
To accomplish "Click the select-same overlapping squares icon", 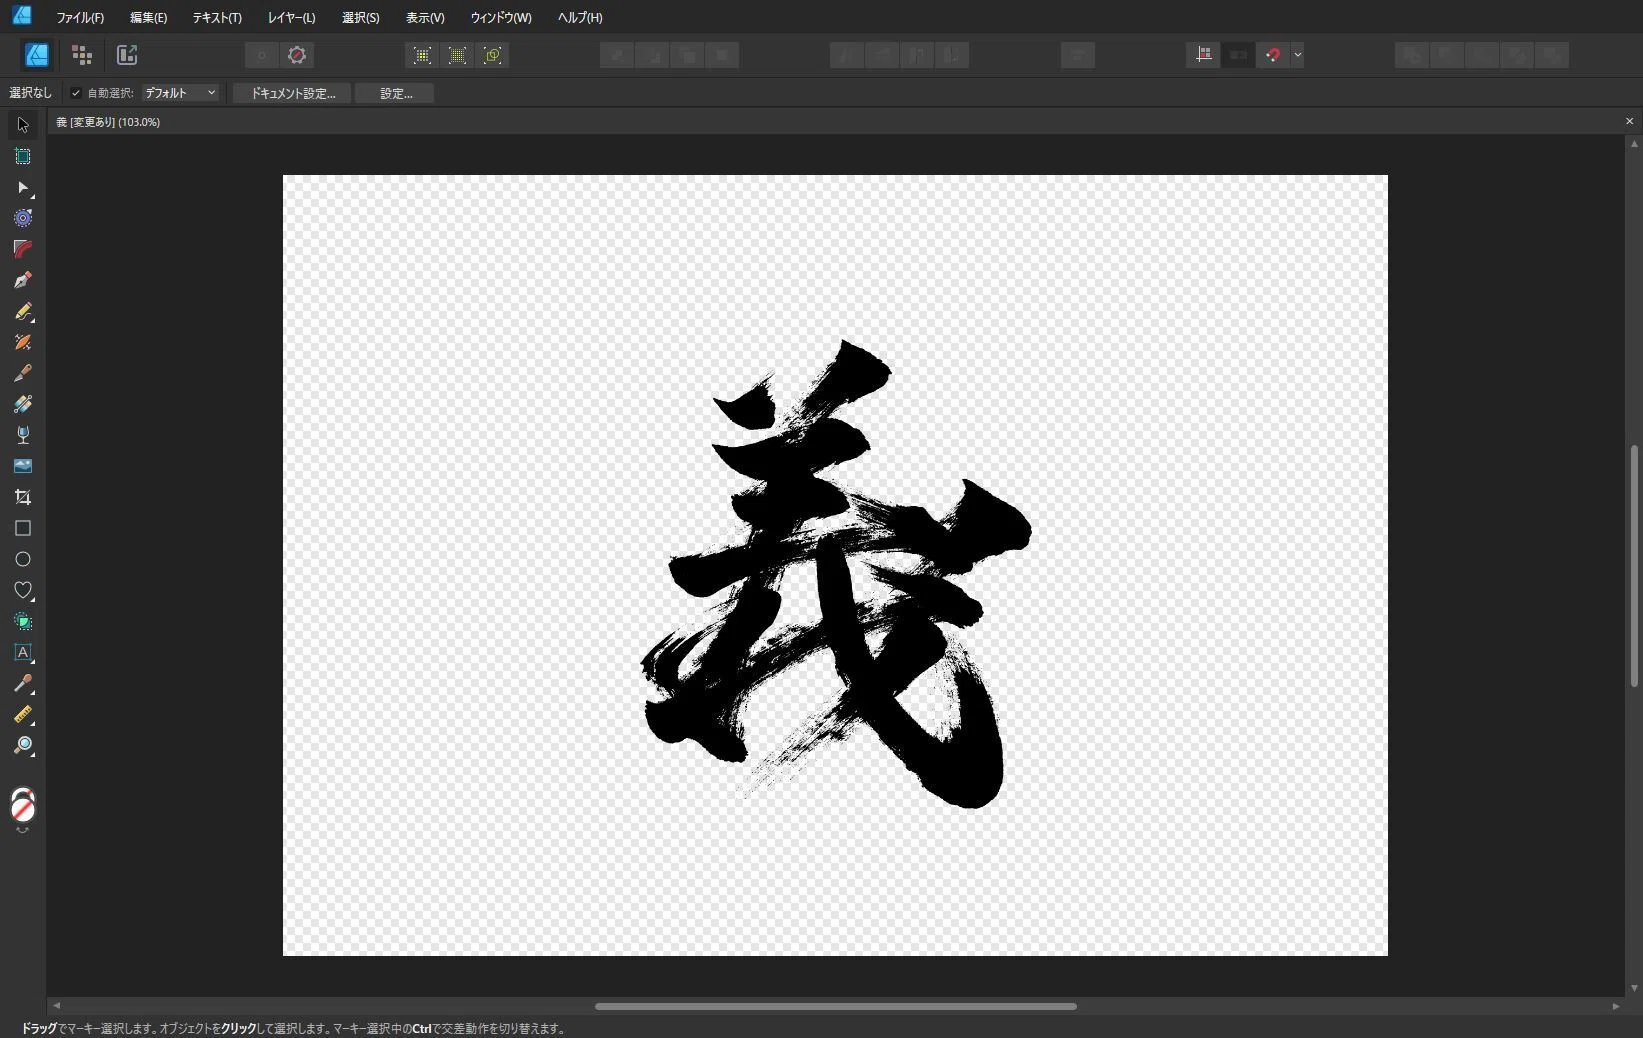I will [492, 55].
